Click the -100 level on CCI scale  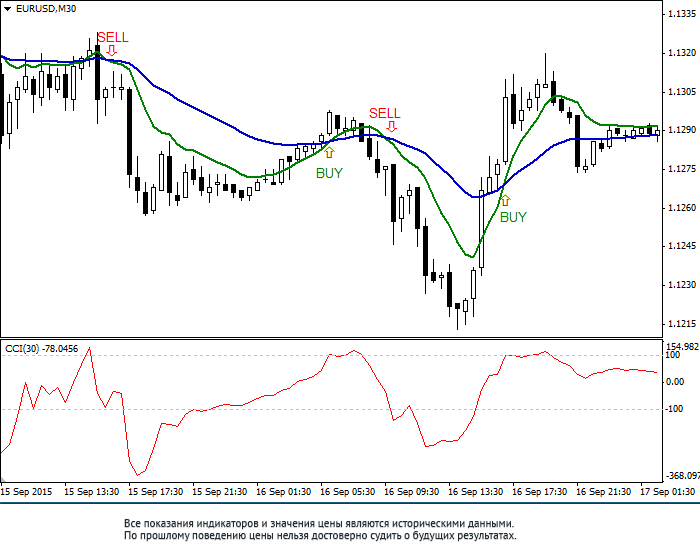click(x=674, y=409)
